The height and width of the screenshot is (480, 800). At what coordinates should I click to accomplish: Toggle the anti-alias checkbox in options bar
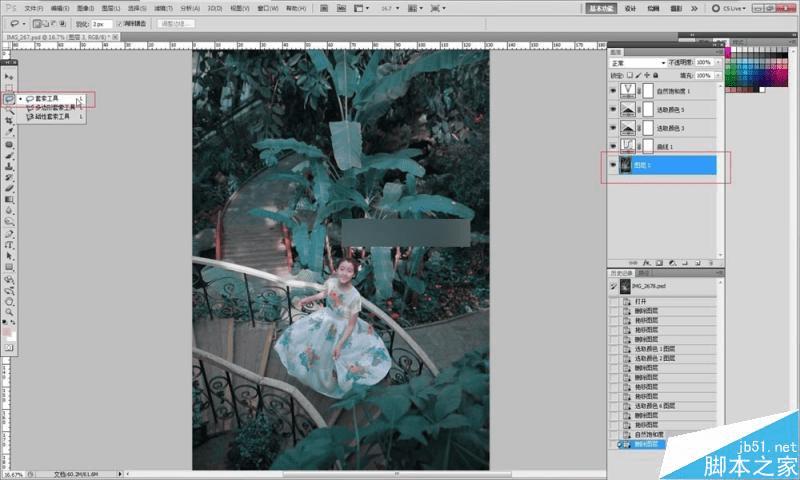click(120, 22)
